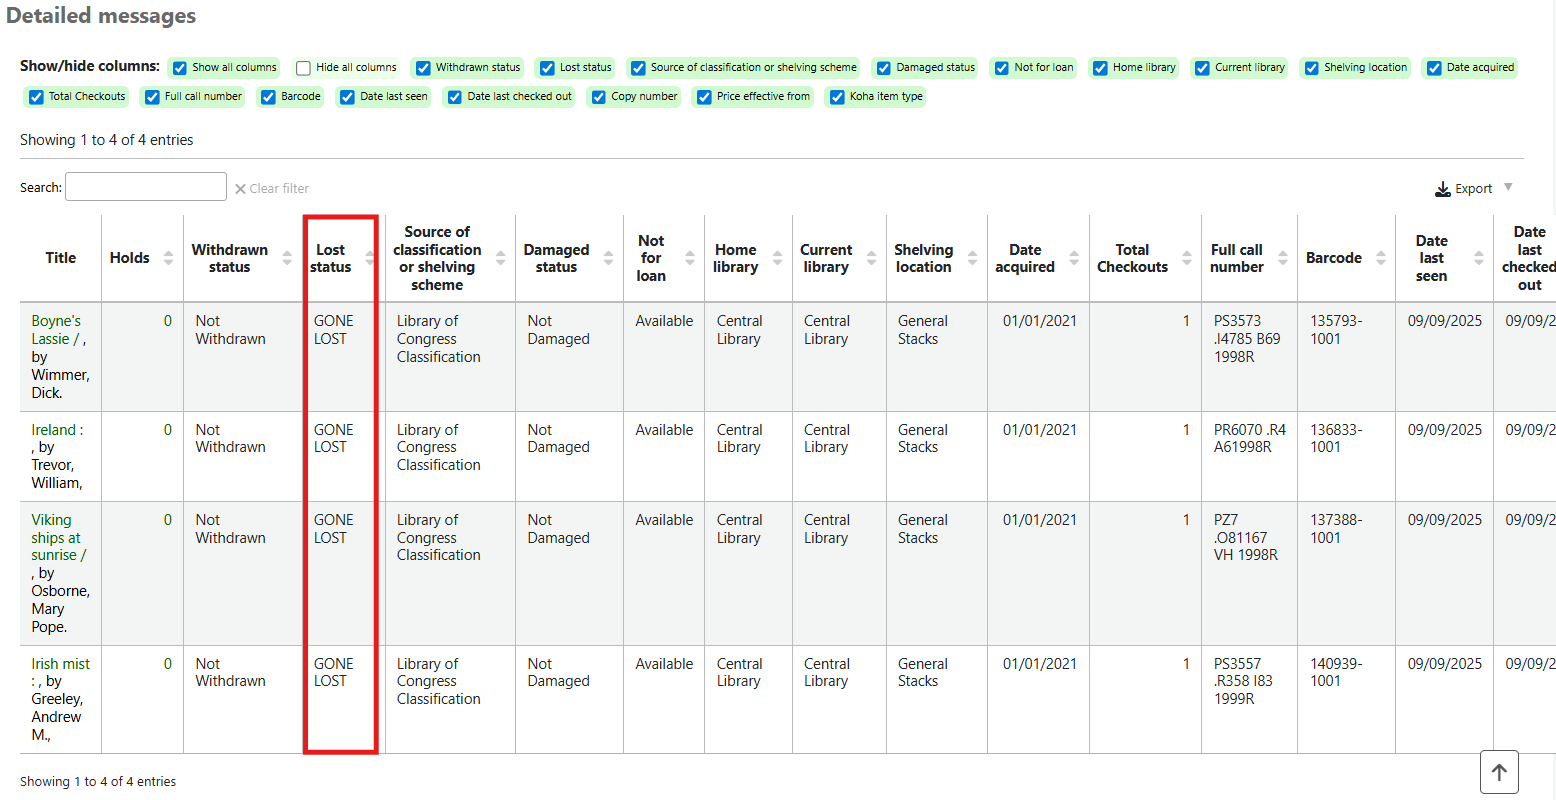Uncheck the Damaged status column checkbox
The image size is (1556, 800).
pyautogui.click(x=883, y=68)
